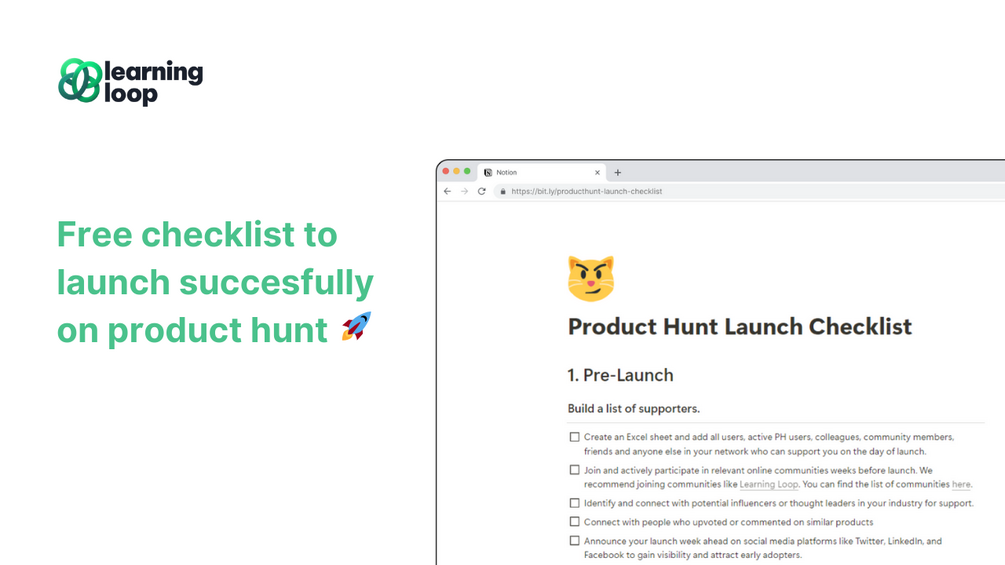Click the browser back arrow
Viewport: 1005px width, 565px height.
point(447,192)
